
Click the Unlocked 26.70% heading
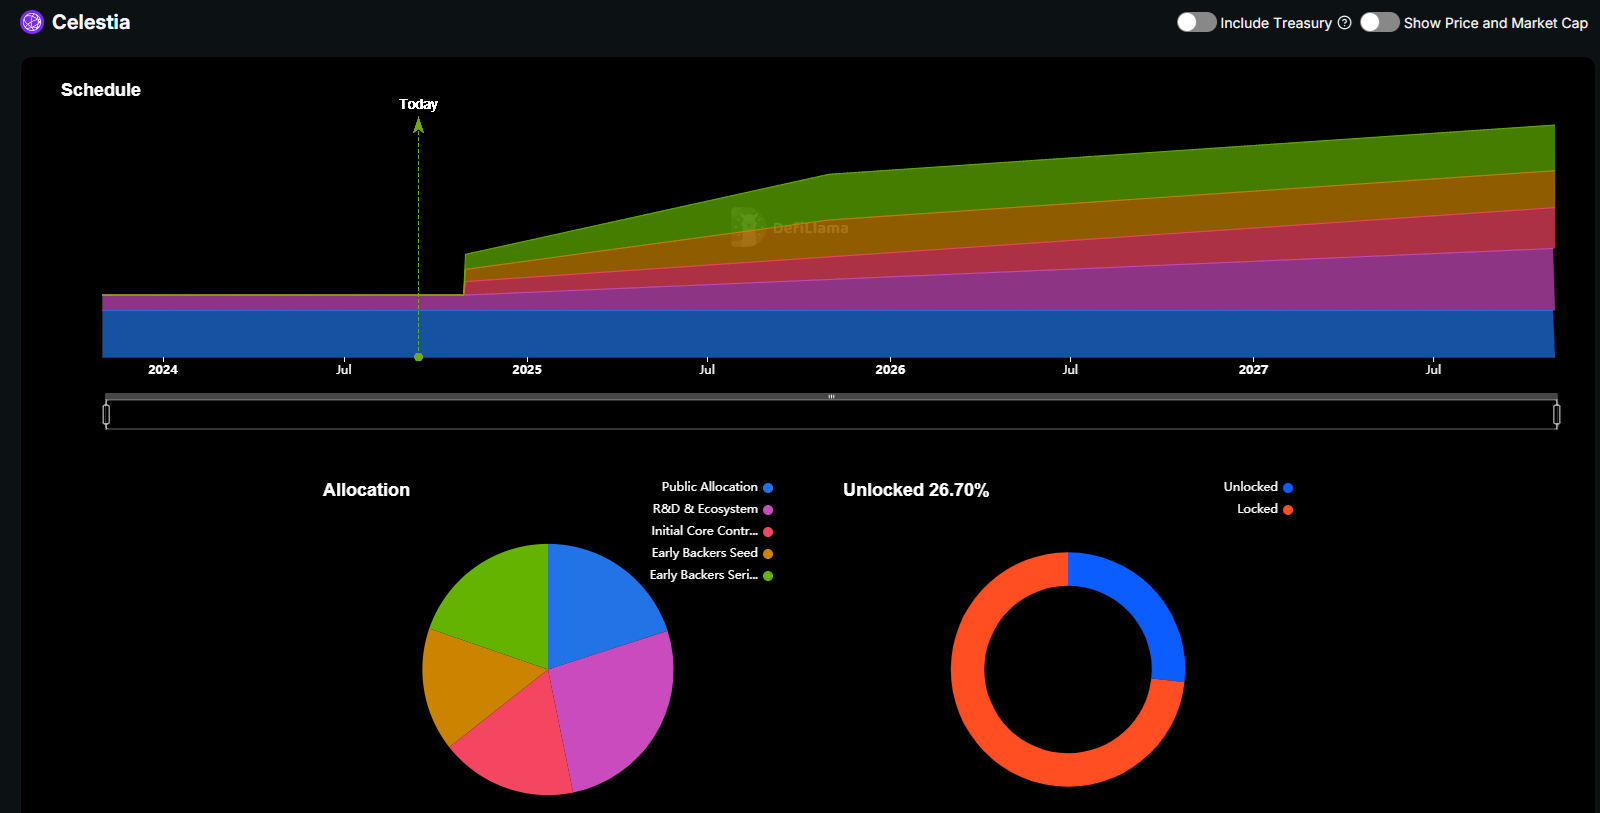click(x=916, y=490)
